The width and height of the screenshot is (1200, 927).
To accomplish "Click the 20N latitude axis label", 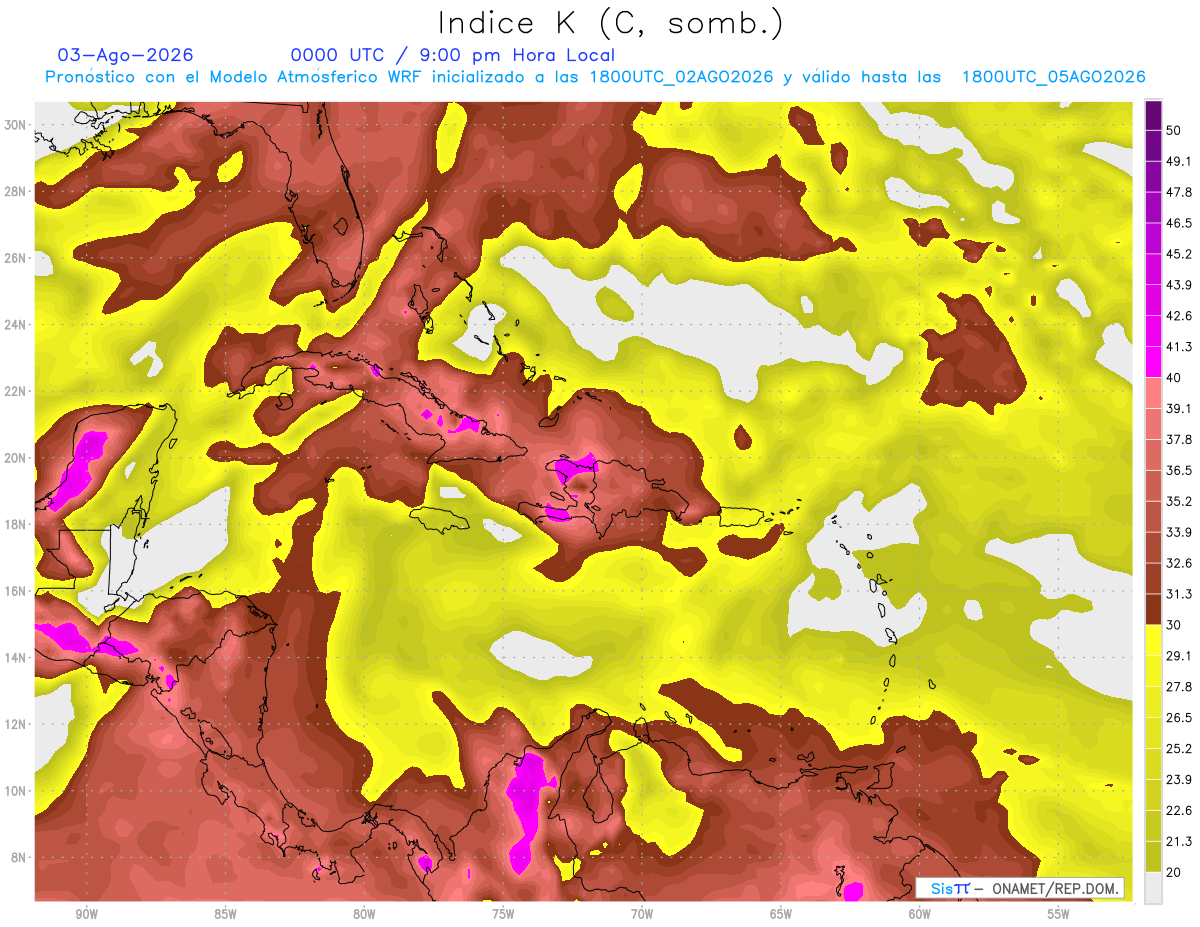I will (16, 458).
